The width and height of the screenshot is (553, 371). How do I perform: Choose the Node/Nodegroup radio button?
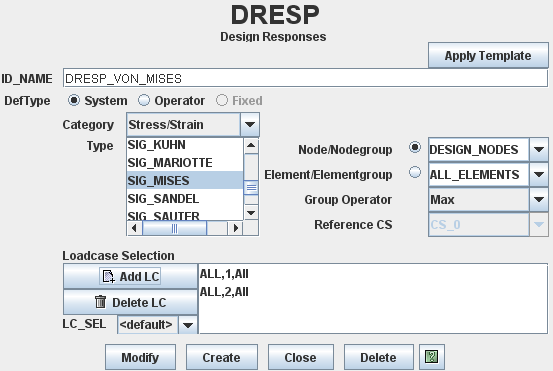[x=415, y=147]
